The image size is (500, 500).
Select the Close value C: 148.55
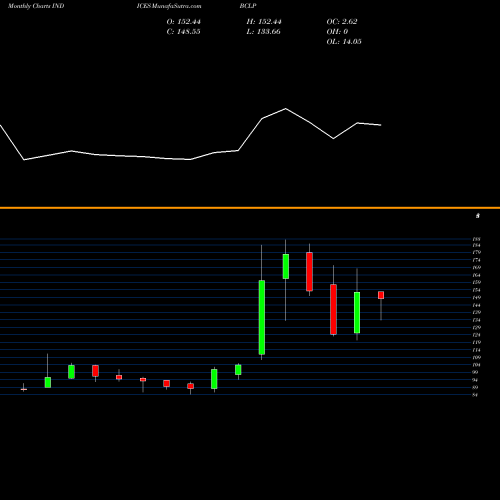pos(184,32)
